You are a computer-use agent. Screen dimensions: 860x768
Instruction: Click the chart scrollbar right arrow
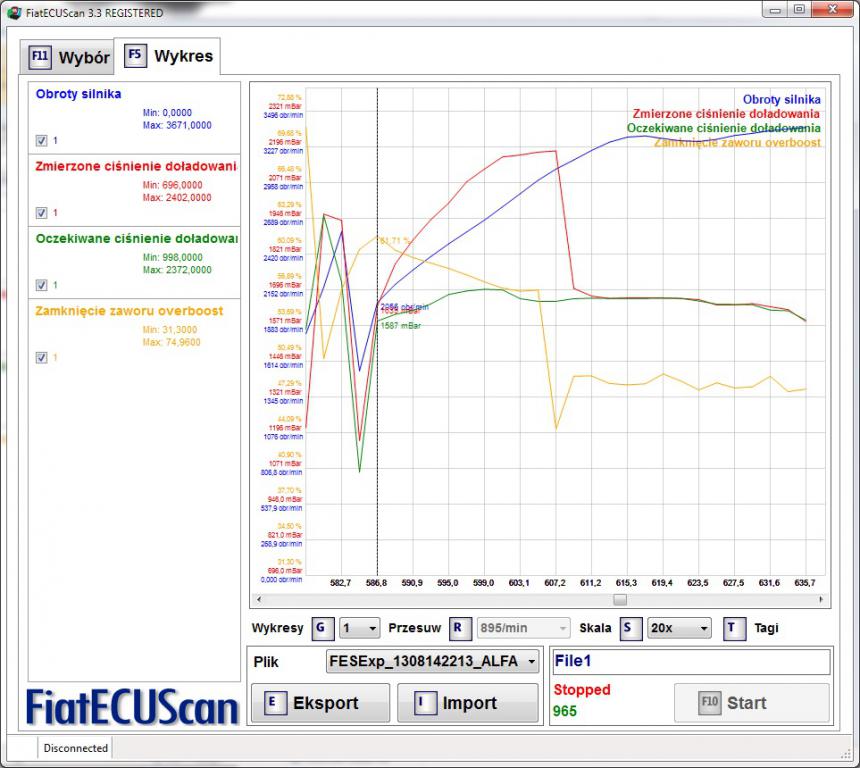pyautogui.click(x=821, y=600)
